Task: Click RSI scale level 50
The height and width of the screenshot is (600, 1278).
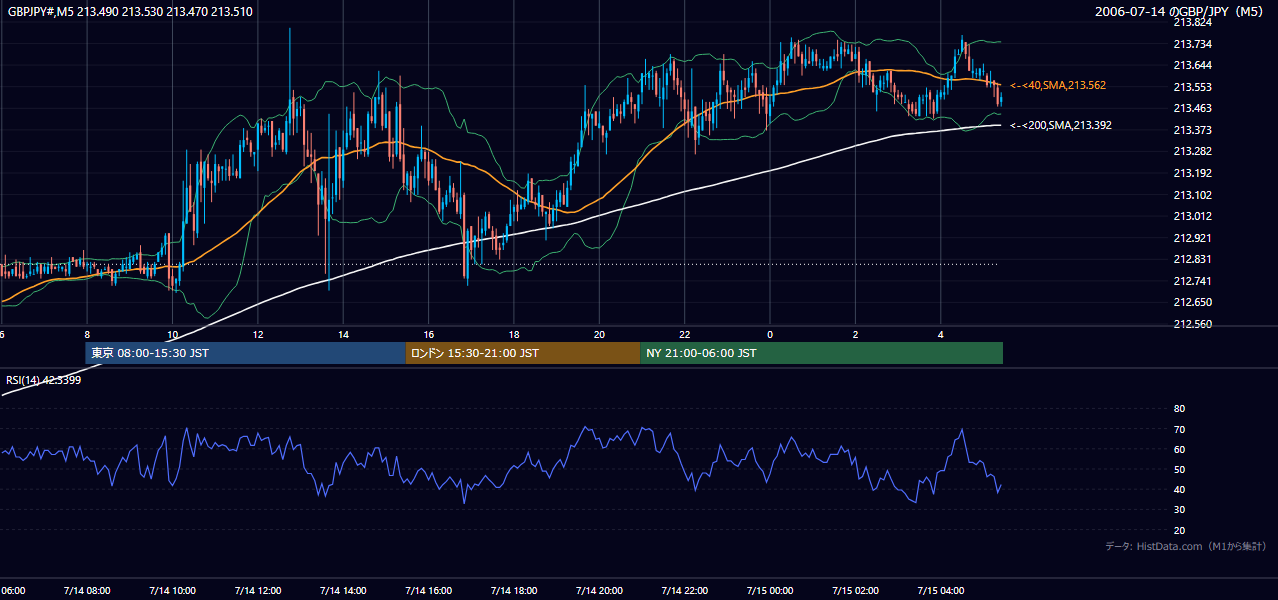Action: [1179, 470]
